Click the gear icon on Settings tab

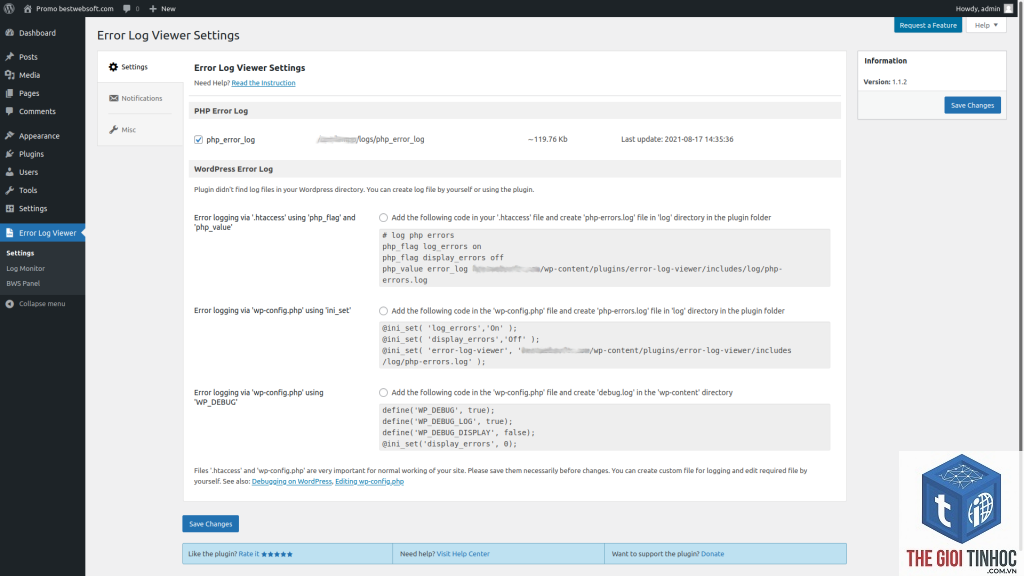pos(114,67)
